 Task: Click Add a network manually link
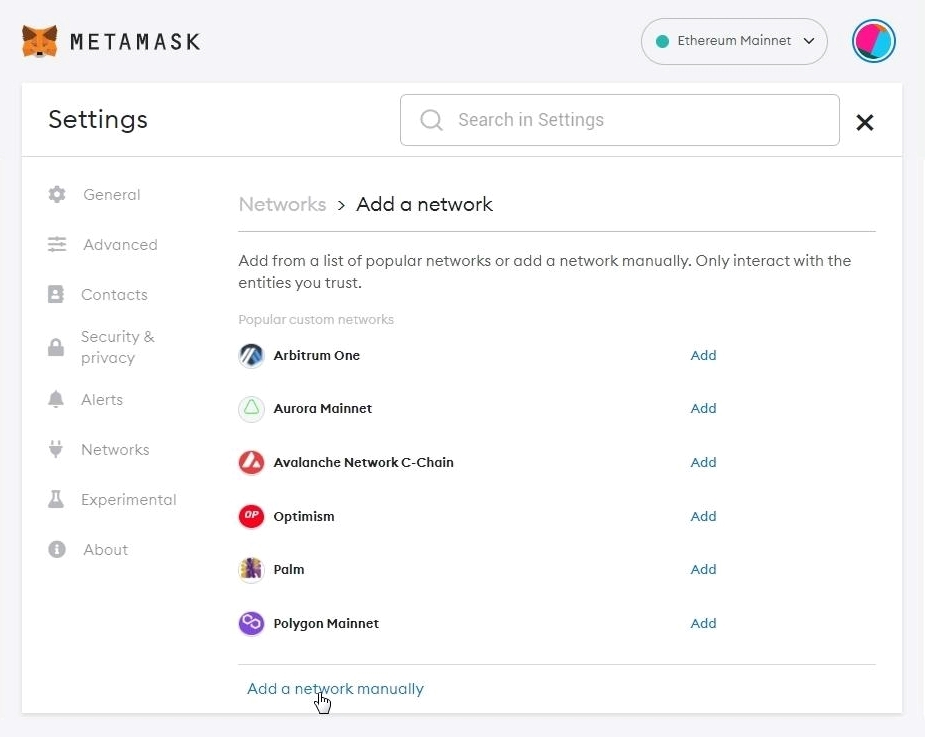click(x=335, y=689)
